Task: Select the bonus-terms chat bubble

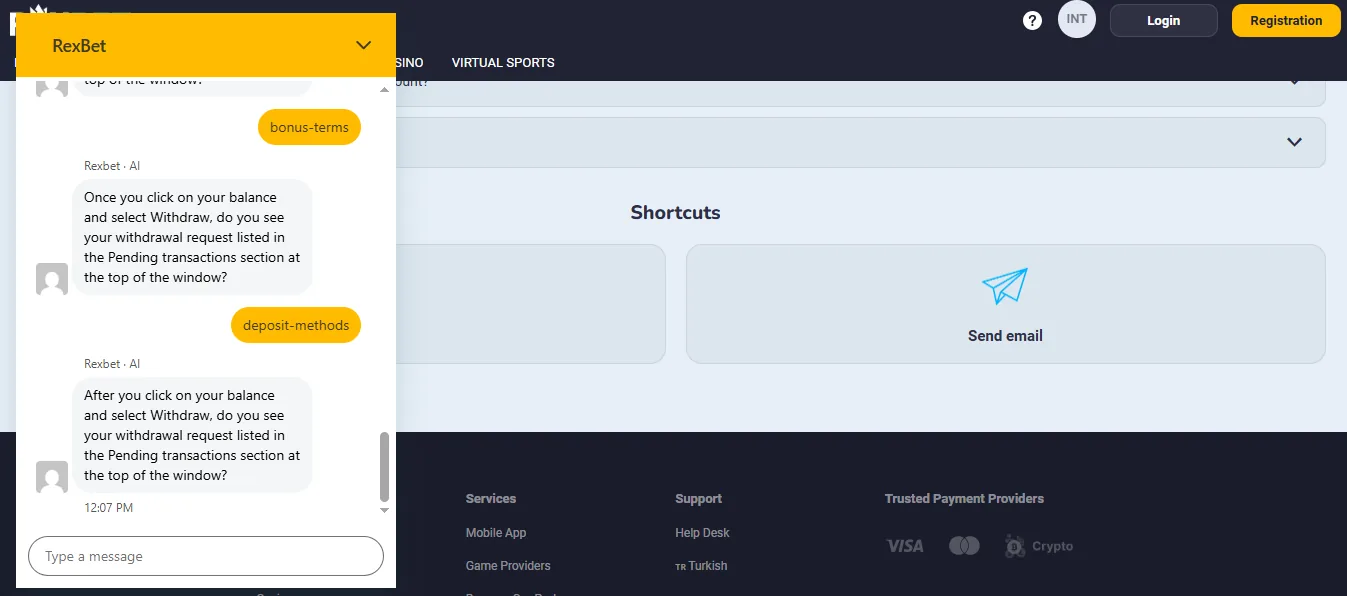Action: pyautogui.click(x=309, y=127)
